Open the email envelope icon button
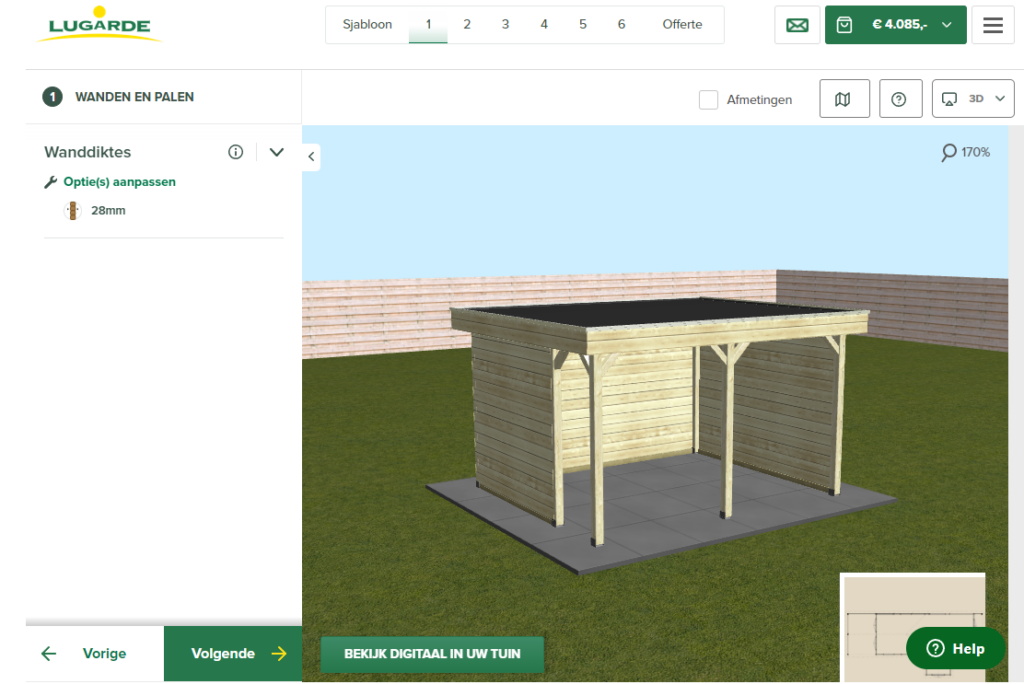This screenshot has width=1024, height=684. click(797, 25)
